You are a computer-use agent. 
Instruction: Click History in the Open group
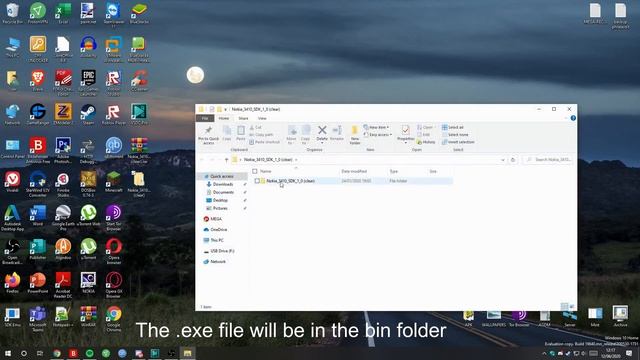pos(426,142)
